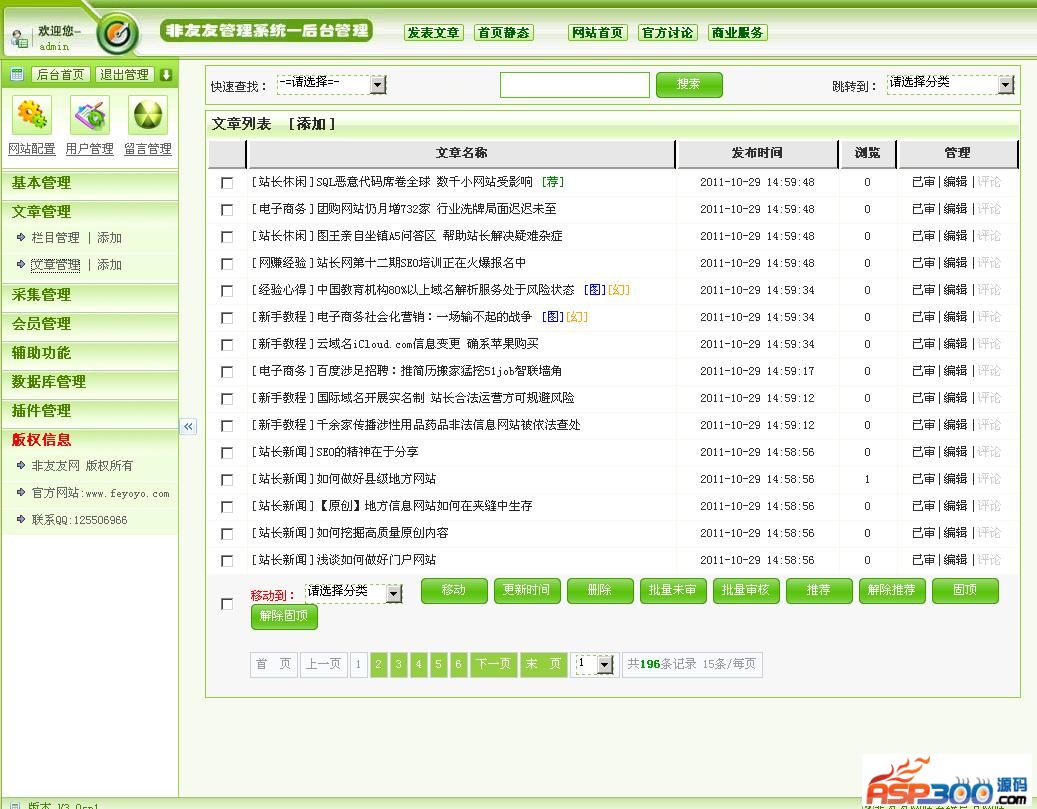Open the 快速查找 dropdown
1037x809 pixels.
point(378,85)
